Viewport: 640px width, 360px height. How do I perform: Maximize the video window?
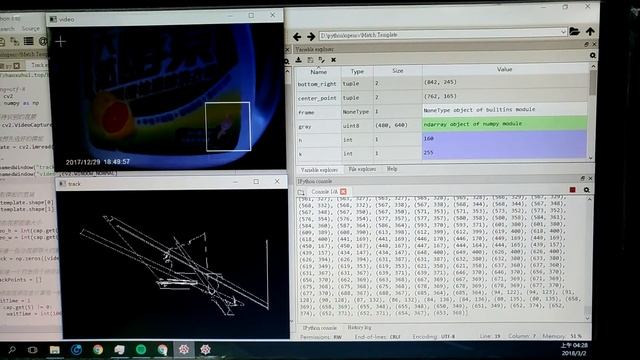[251, 16]
